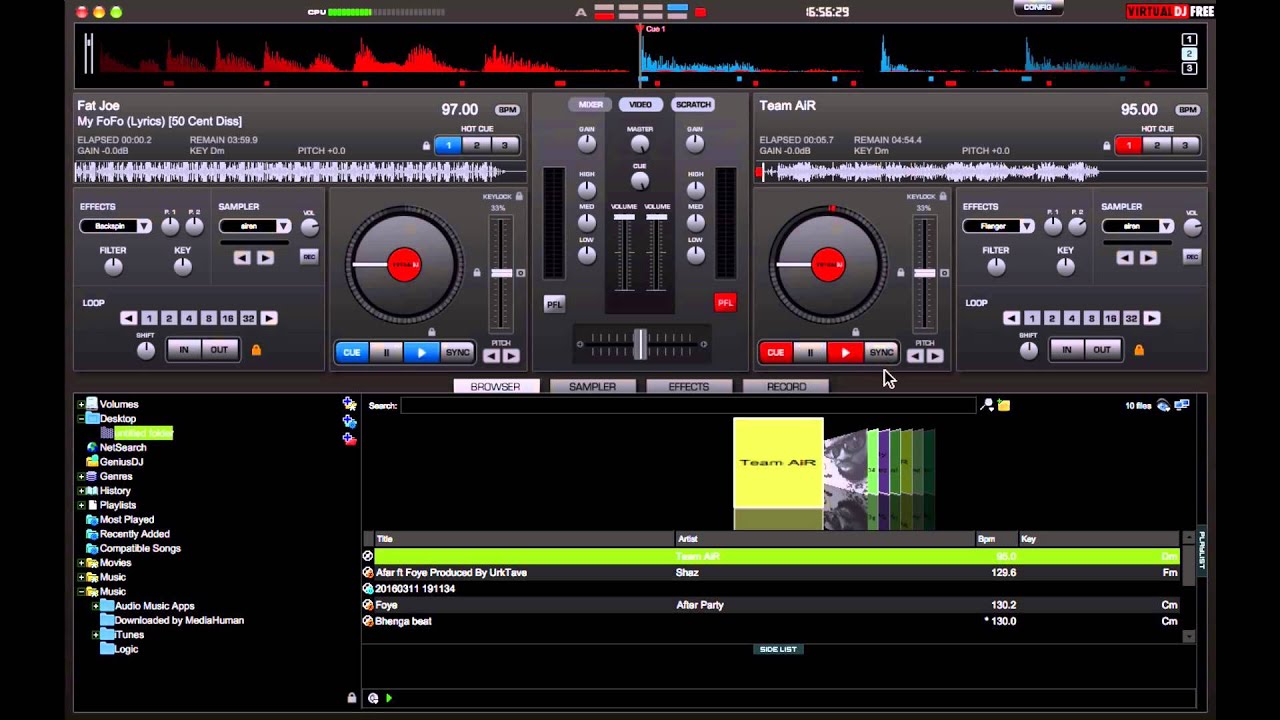The width and height of the screenshot is (1280, 720).
Task: Click right deck BPM tap button
Action: (x=1188, y=110)
